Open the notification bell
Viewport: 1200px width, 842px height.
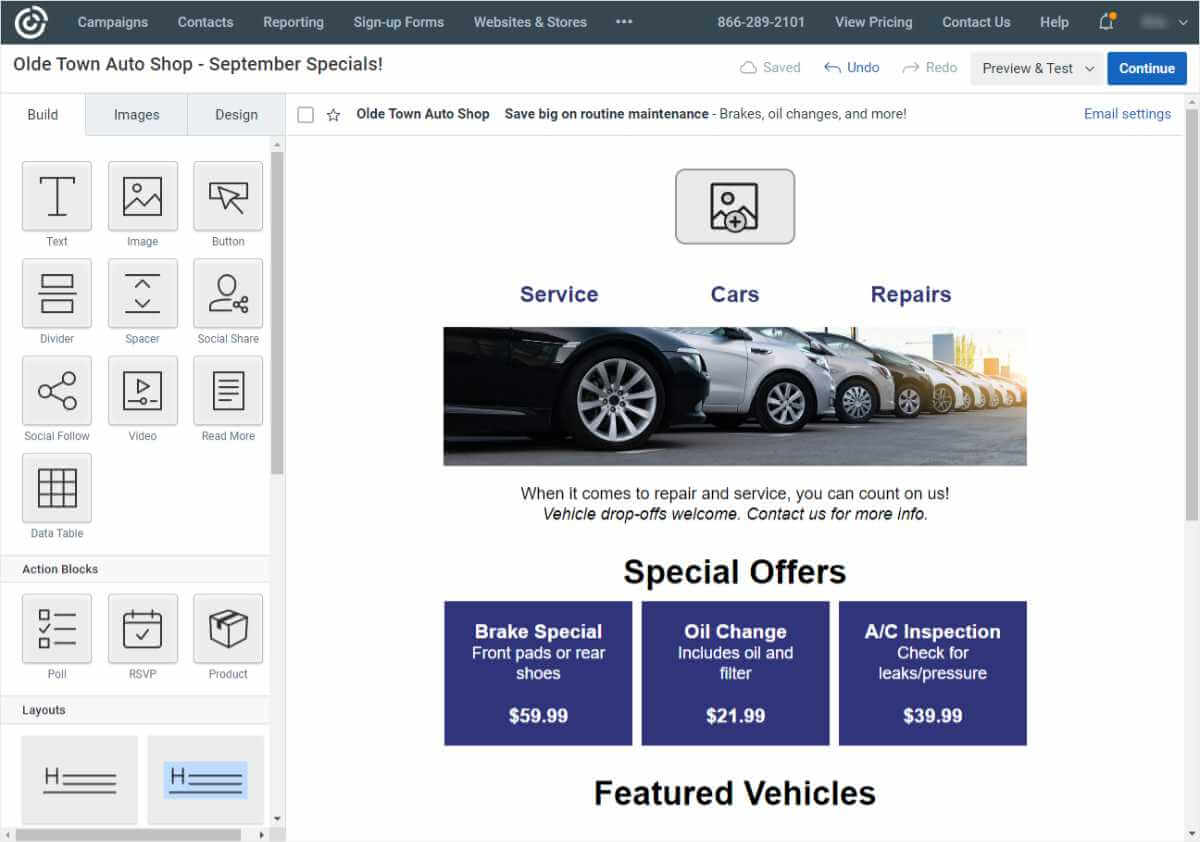pos(1106,21)
